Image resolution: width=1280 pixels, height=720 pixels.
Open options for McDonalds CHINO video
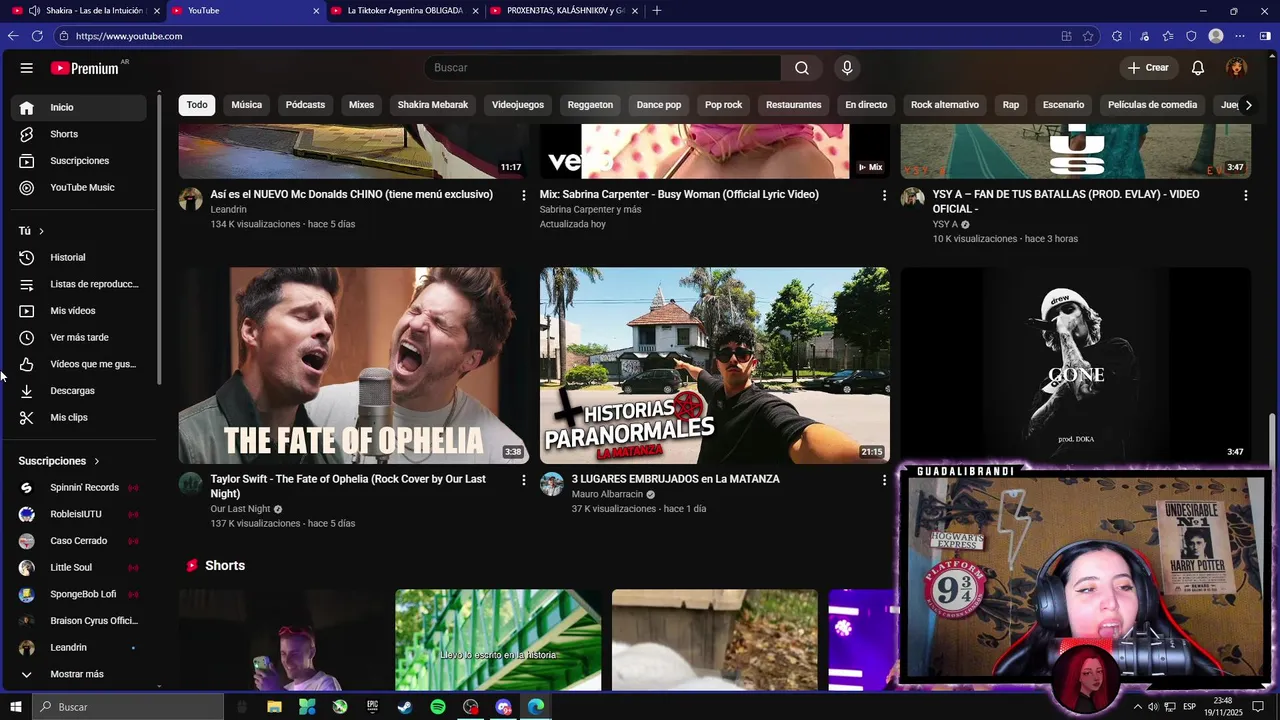tap(523, 196)
